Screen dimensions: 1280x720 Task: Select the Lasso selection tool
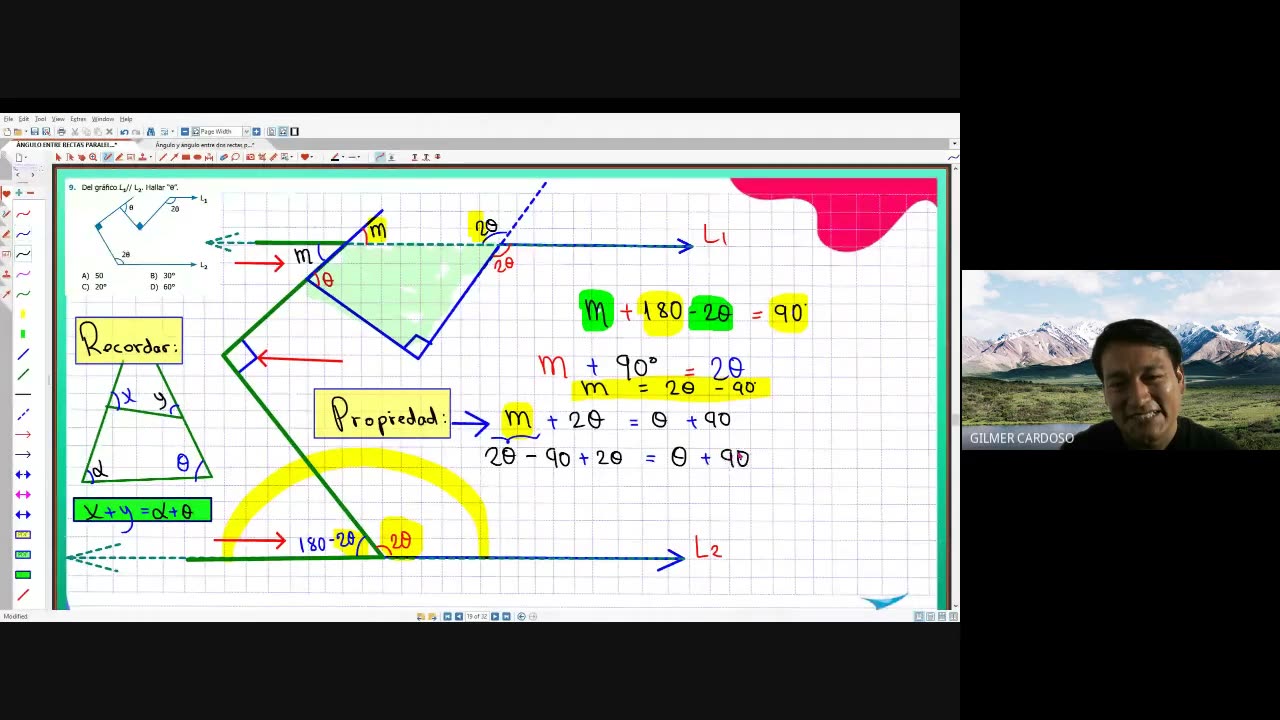[235, 157]
